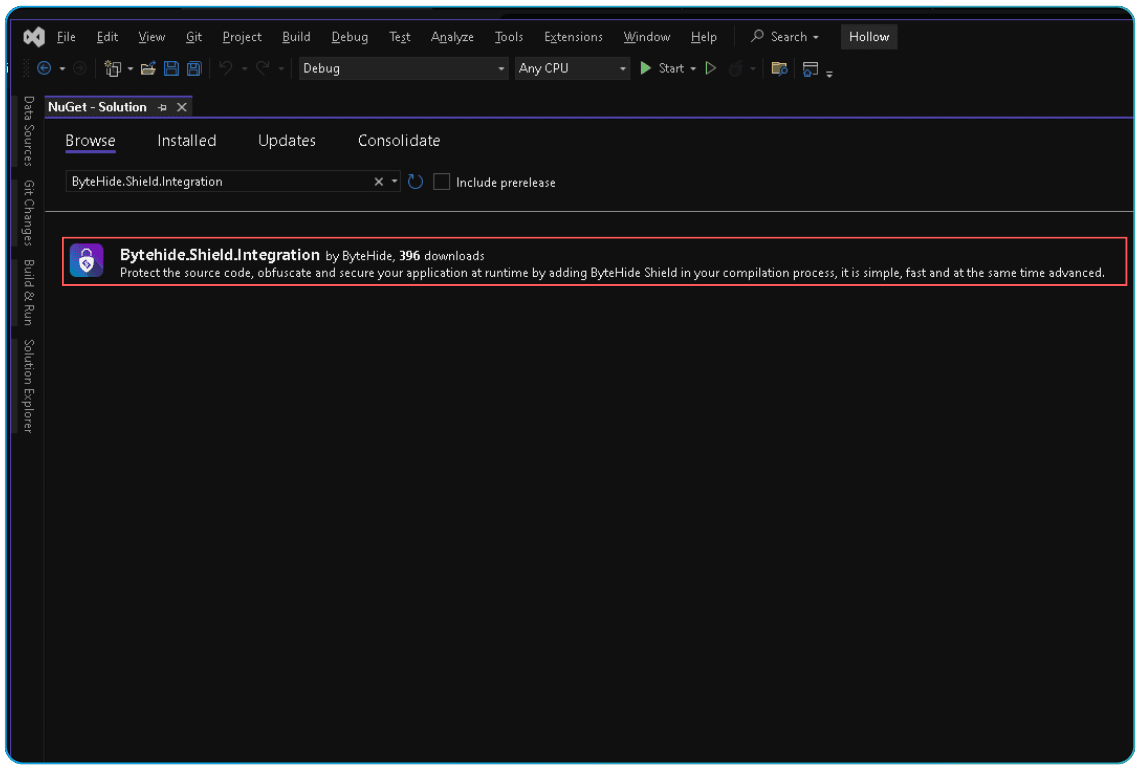Expand the New Project icon dropdown arrow
Screen dimensions: 1140x768
pos(130,69)
